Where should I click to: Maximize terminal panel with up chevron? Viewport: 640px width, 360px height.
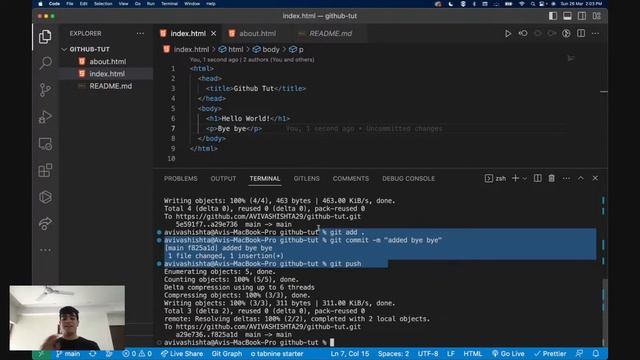click(x=580, y=178)
